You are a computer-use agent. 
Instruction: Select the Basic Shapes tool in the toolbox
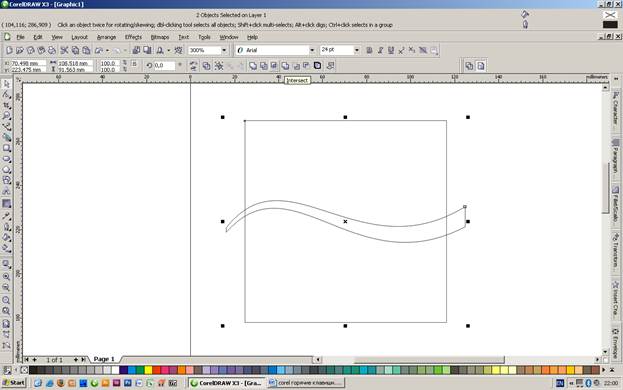[x=6, y=180]
